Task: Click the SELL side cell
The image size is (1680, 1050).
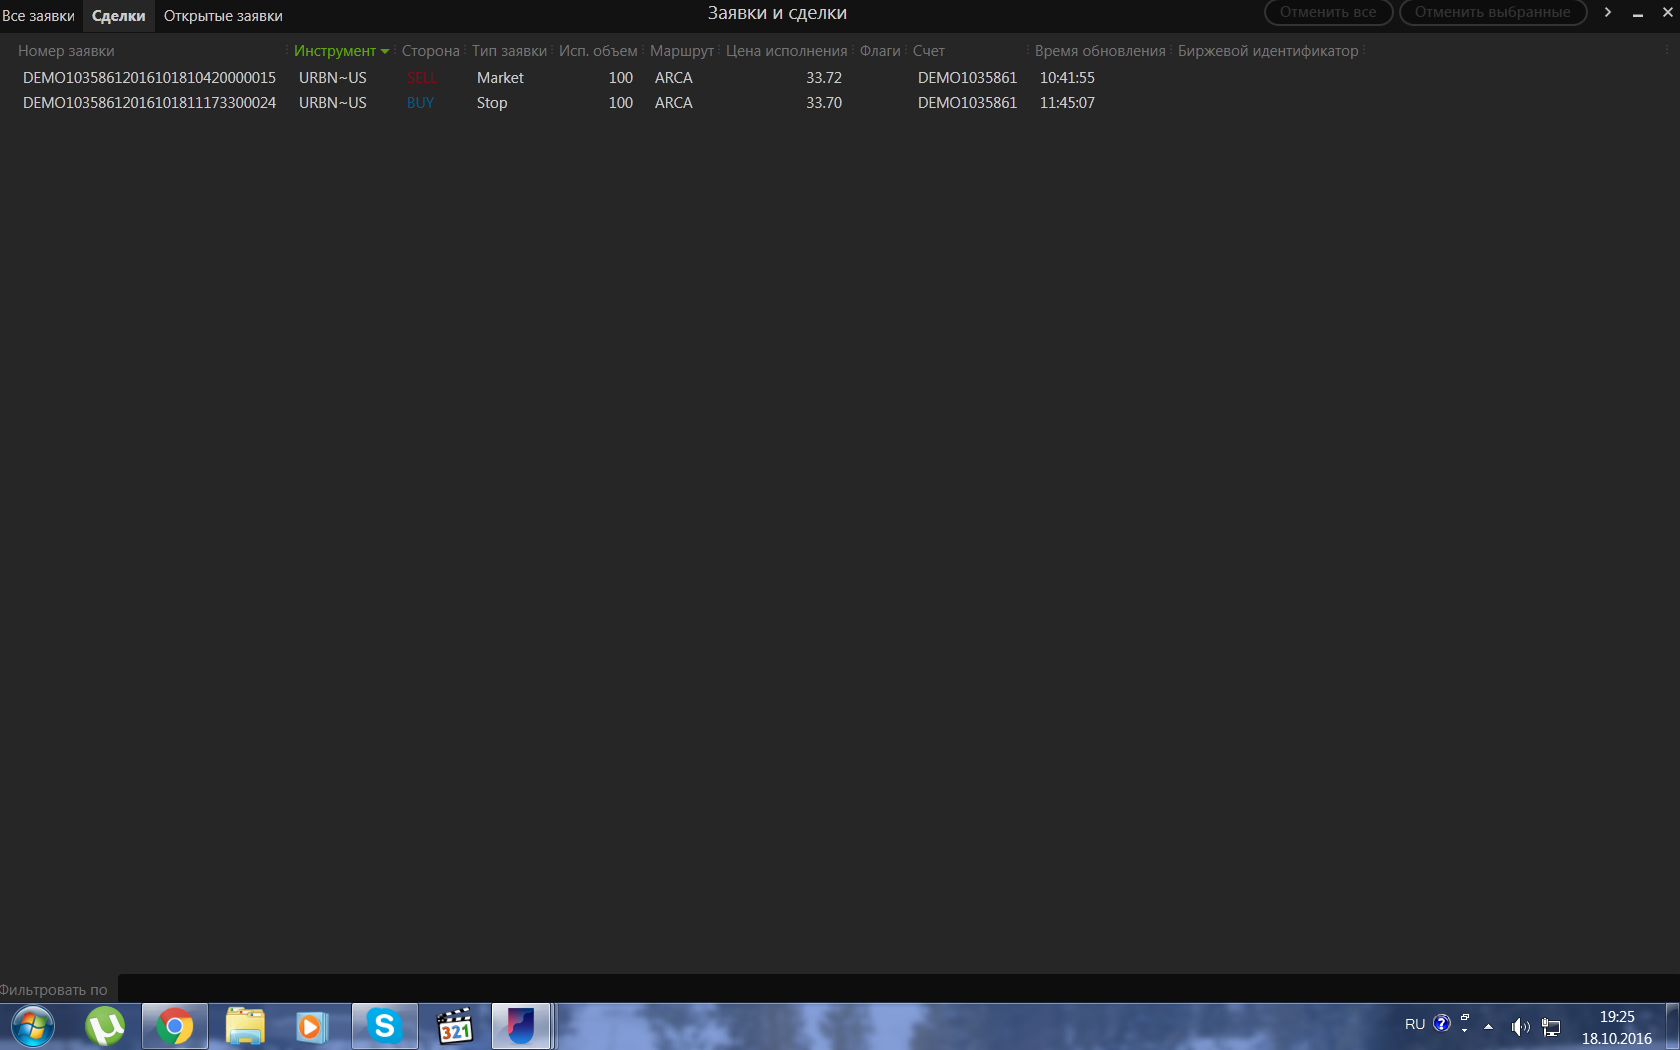Action: point(421,78)
